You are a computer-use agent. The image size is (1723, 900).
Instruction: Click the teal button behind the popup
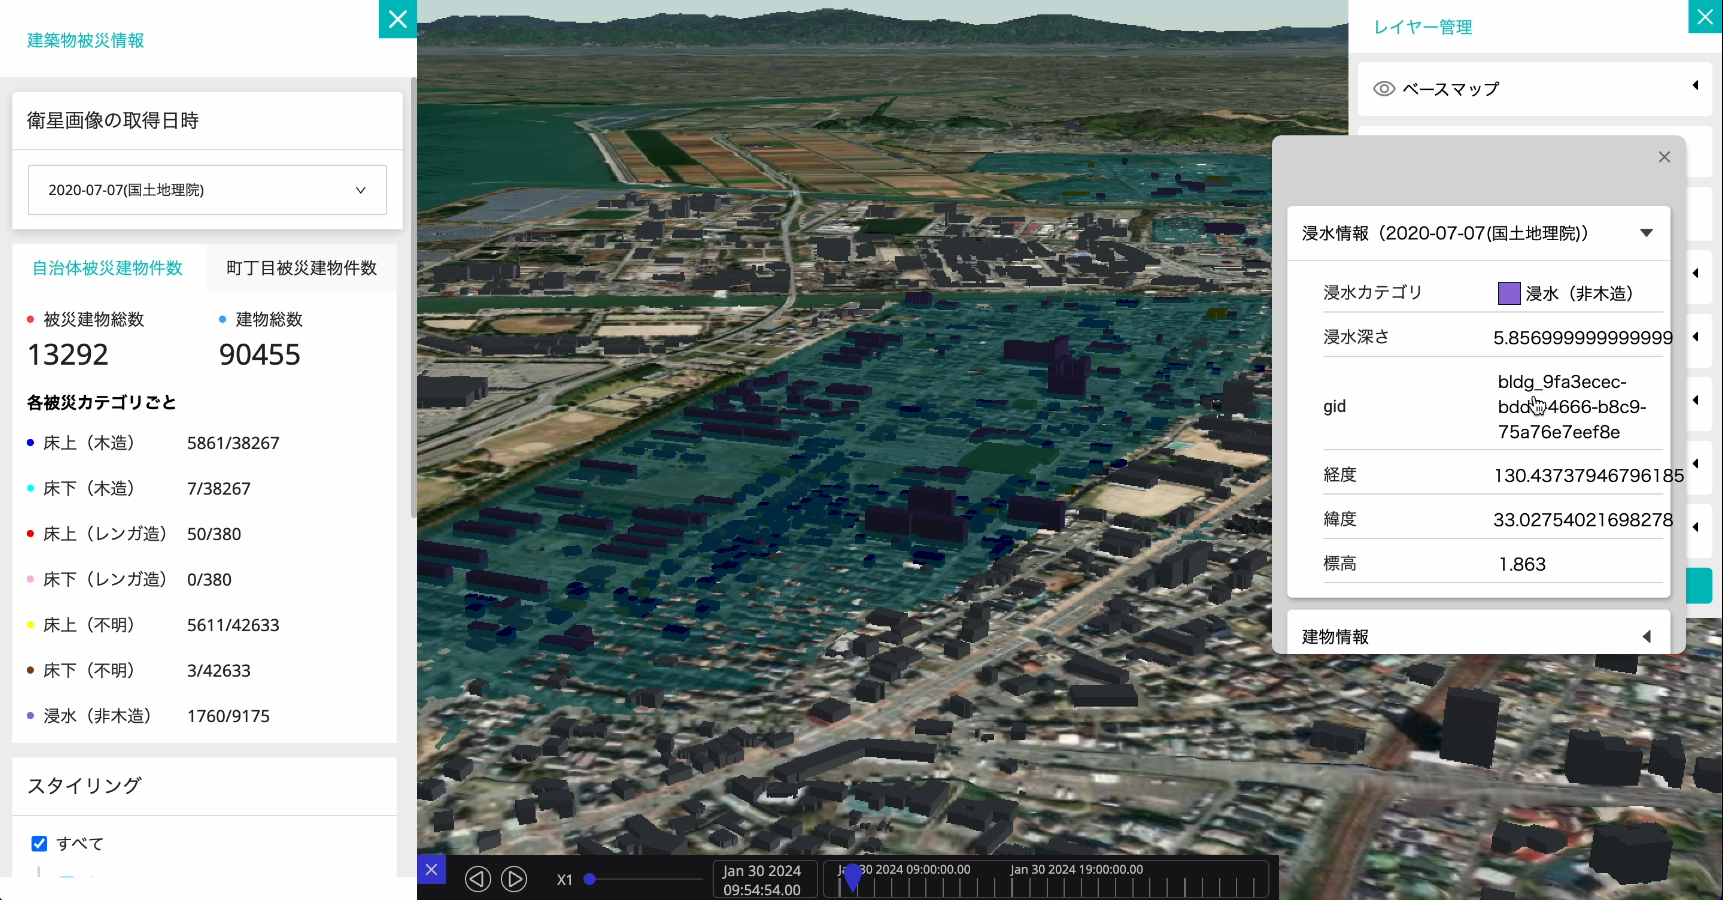[x=1699, y=586]
